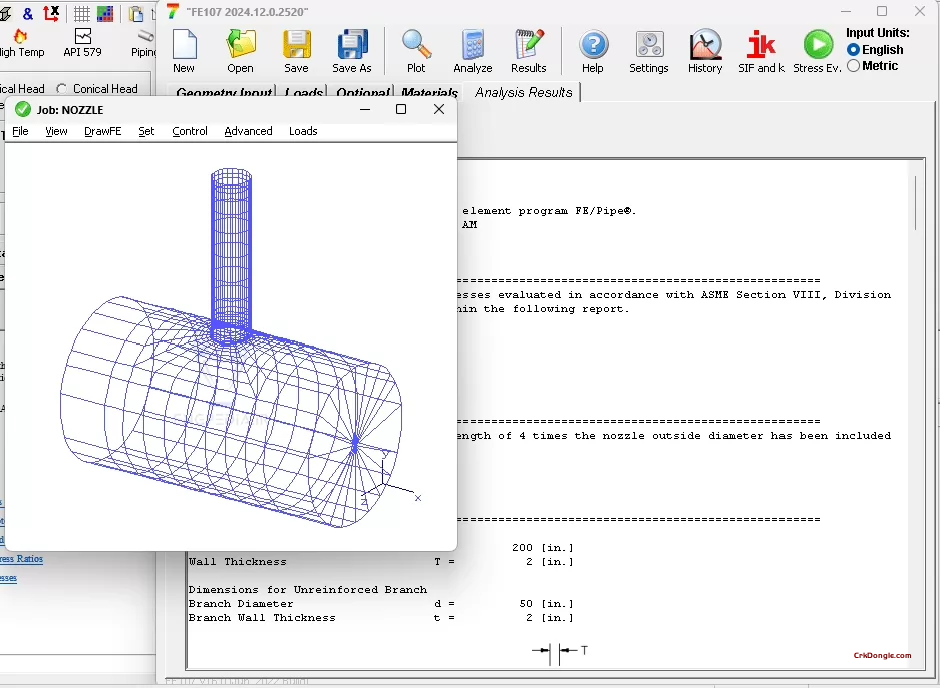The image size is (940, 688).
Task: Open the Advanced menu
Action: point(248,131)
